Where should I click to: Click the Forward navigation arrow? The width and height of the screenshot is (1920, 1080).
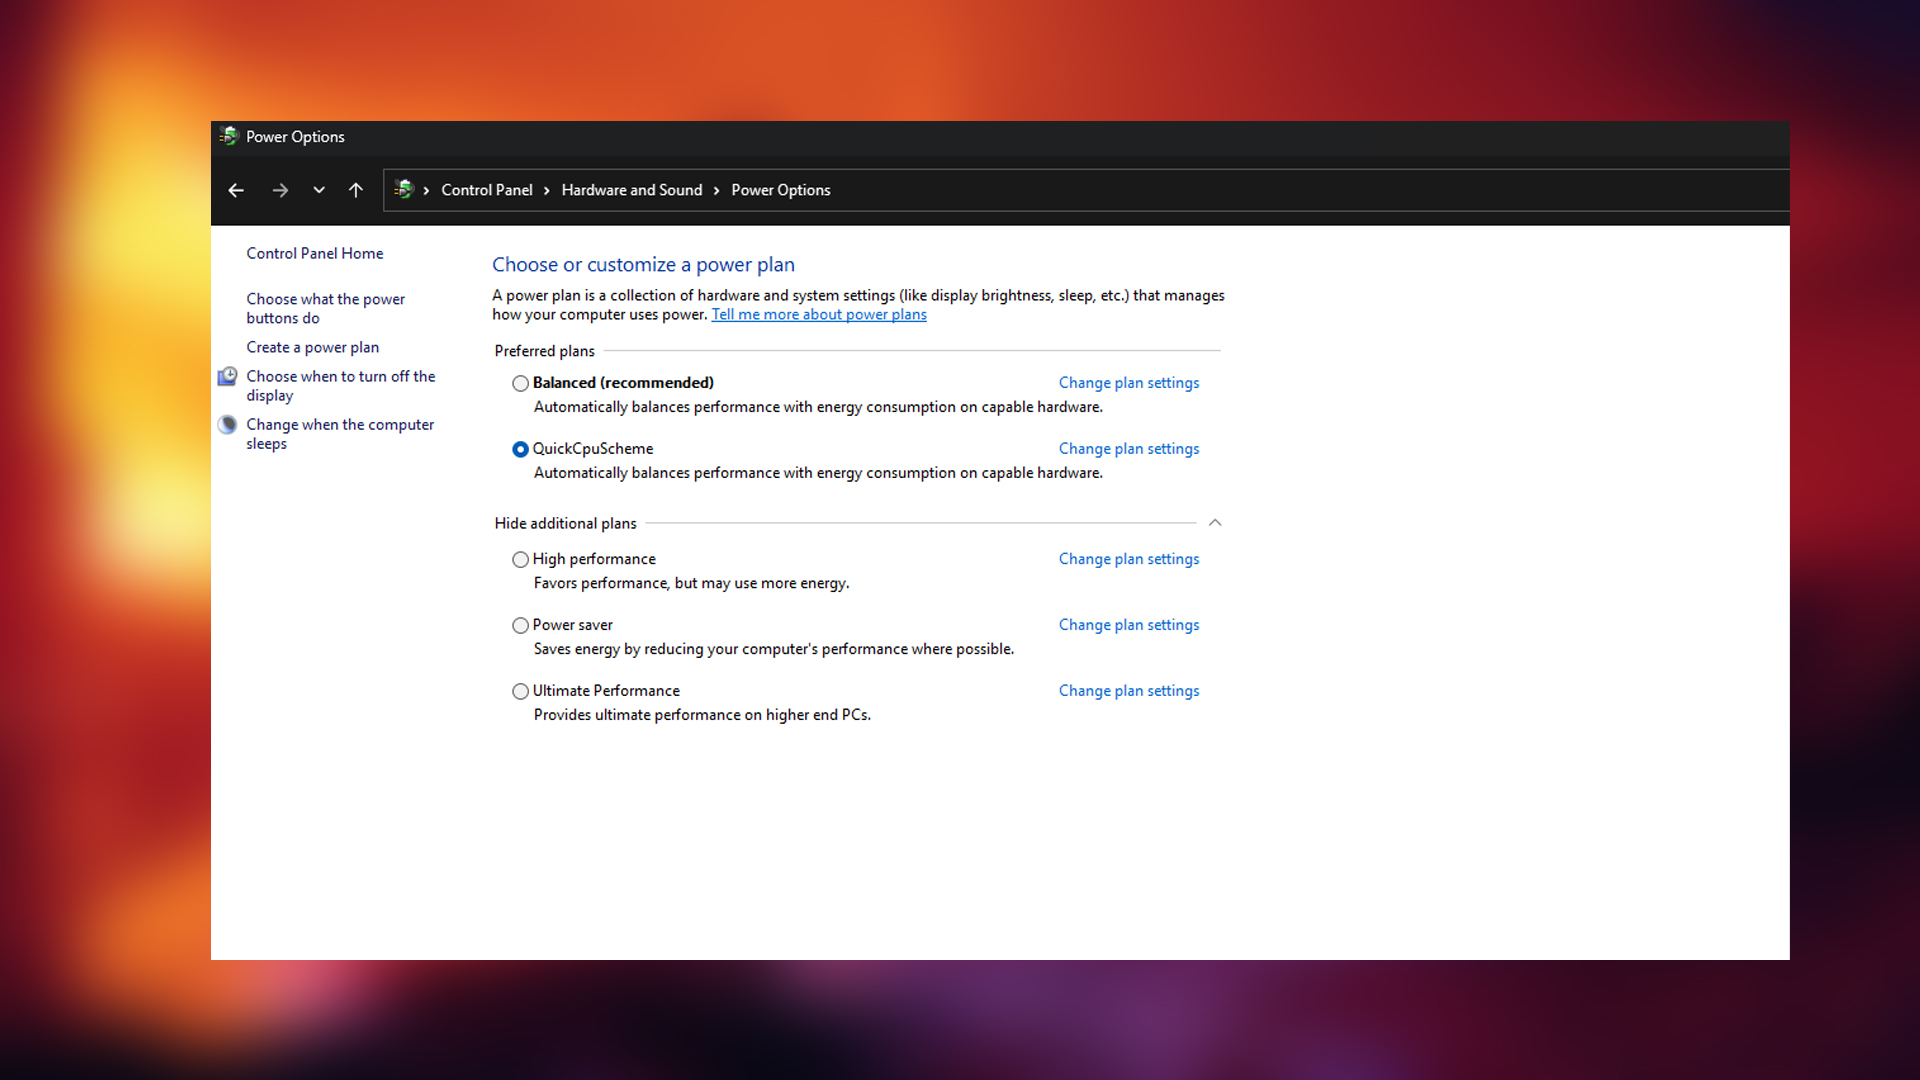pos(280,190)
